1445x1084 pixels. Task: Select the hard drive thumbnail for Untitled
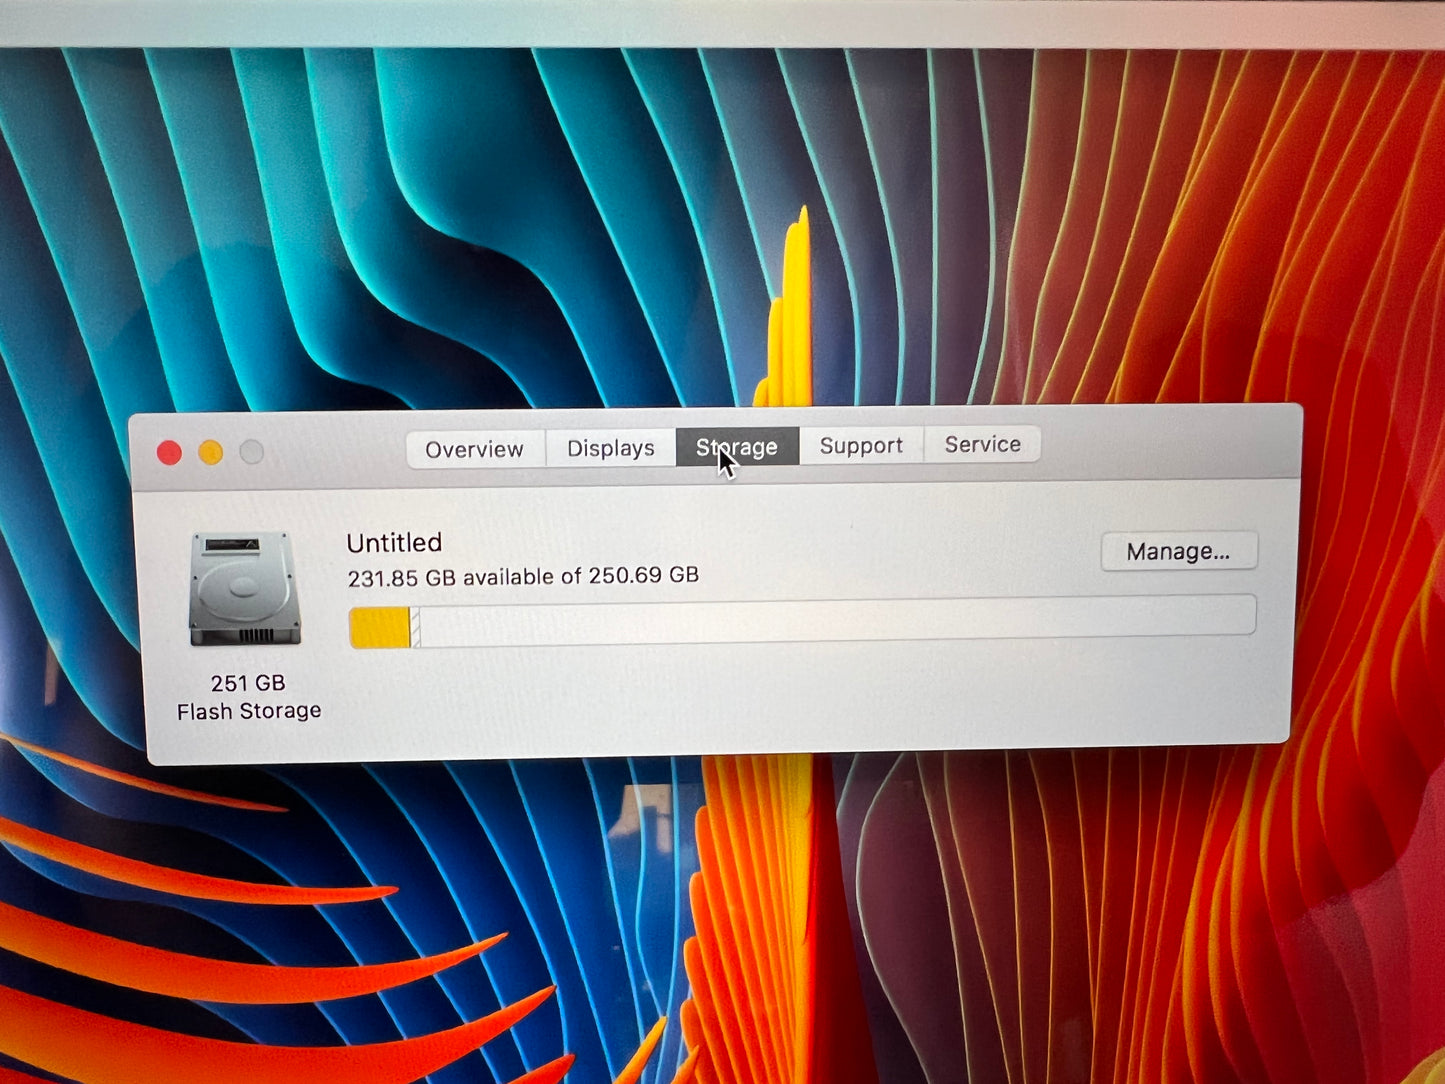pyautogui.click(x=245, y=590)
